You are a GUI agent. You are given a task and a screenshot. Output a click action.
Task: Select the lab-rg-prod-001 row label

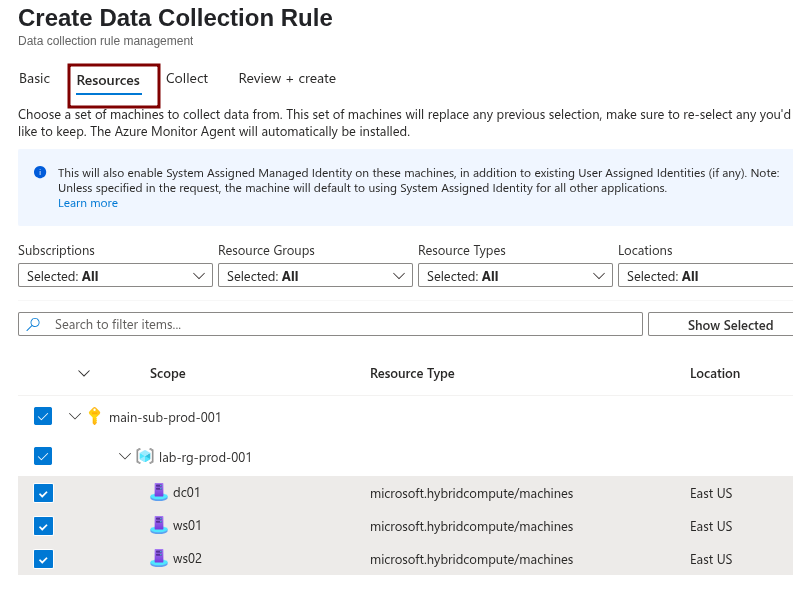click(205, 457)
